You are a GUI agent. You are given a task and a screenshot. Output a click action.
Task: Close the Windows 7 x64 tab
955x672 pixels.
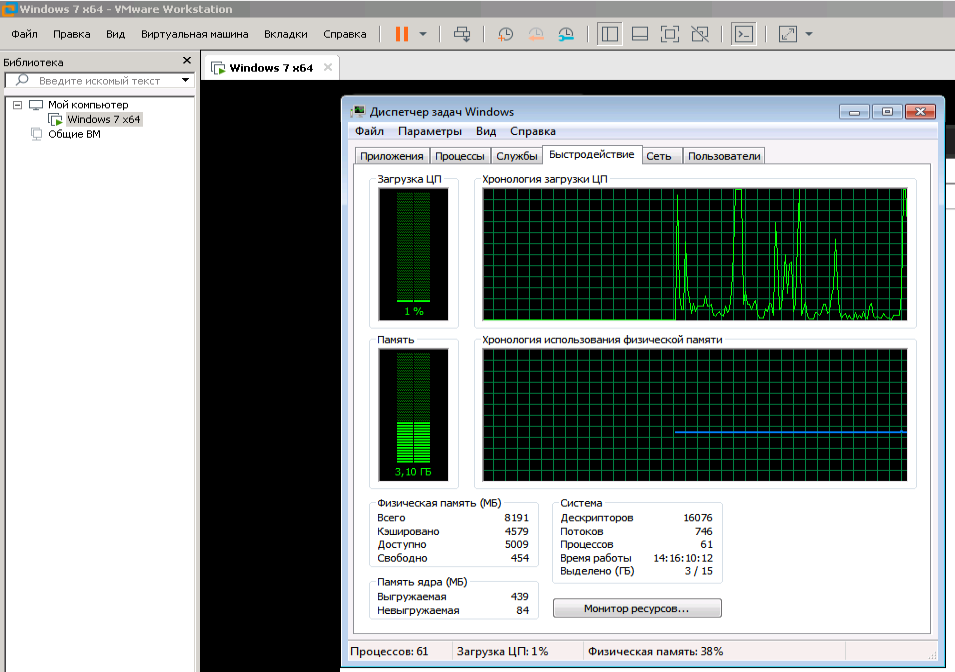pyautogui.click(x=327, y=67)
